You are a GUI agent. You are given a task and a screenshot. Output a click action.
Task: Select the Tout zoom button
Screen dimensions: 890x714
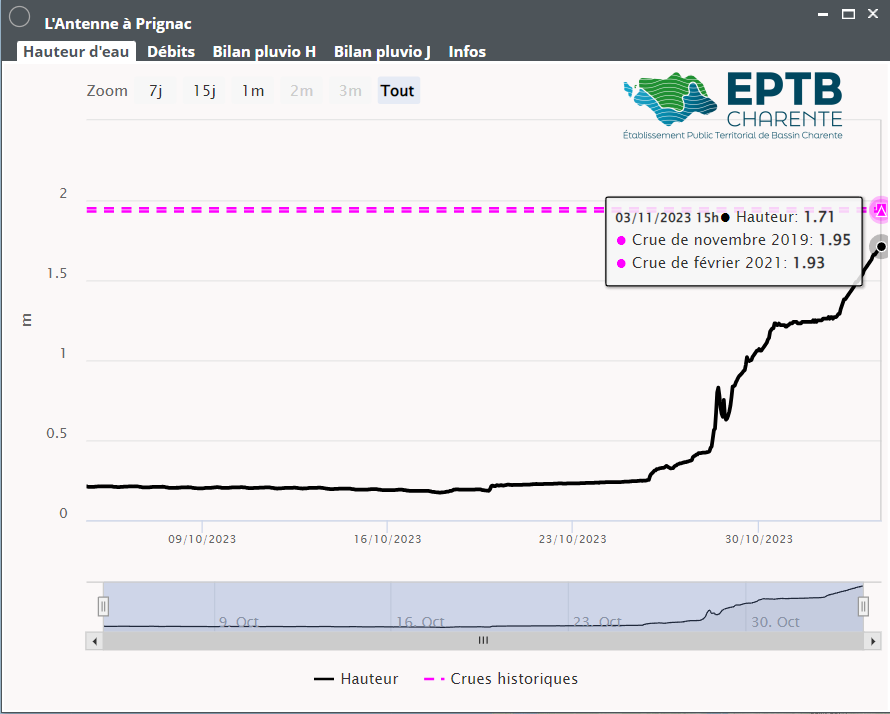(x=398, y=91)
